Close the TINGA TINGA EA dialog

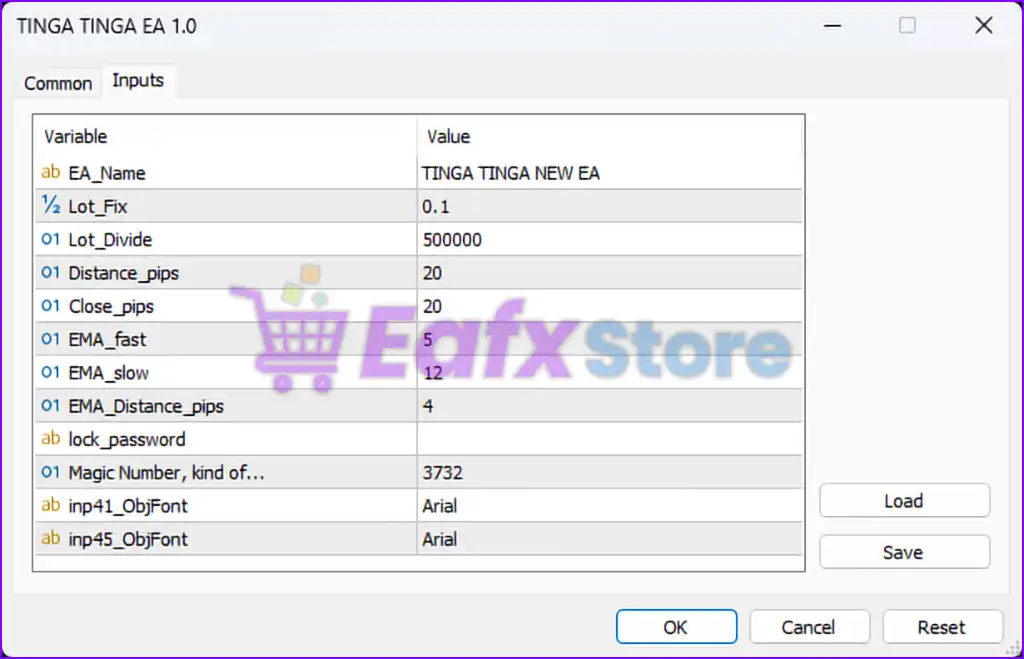[984, 25]
